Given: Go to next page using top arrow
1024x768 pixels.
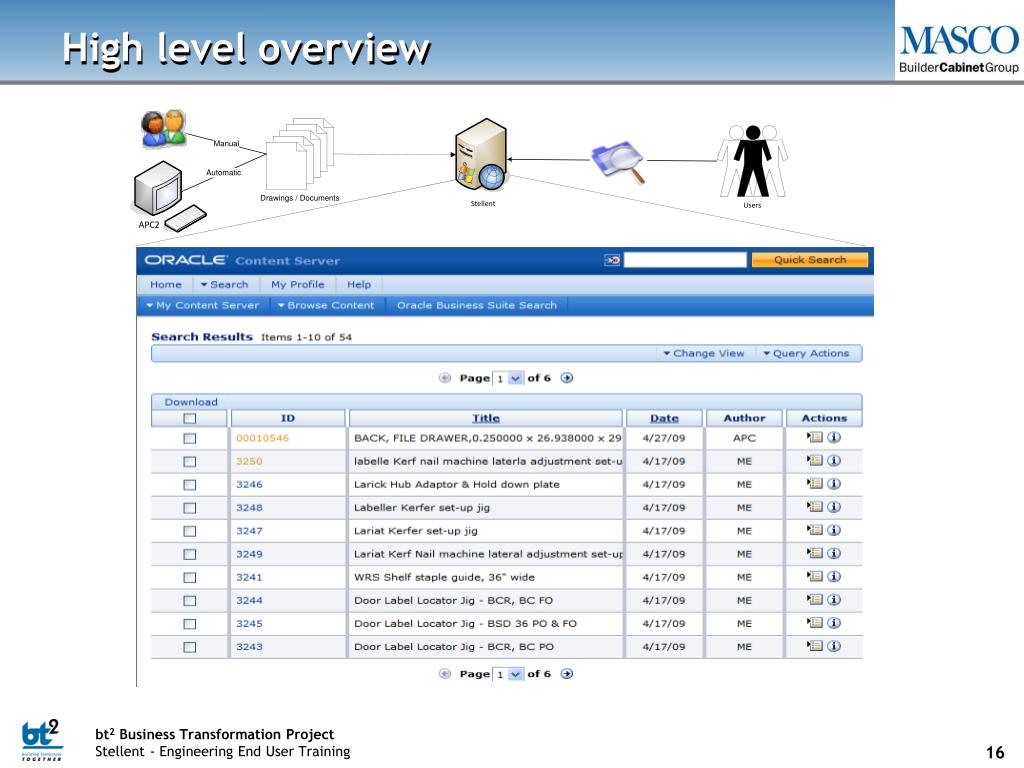Looking at the screenshot, I should click(x=567, y=377).
